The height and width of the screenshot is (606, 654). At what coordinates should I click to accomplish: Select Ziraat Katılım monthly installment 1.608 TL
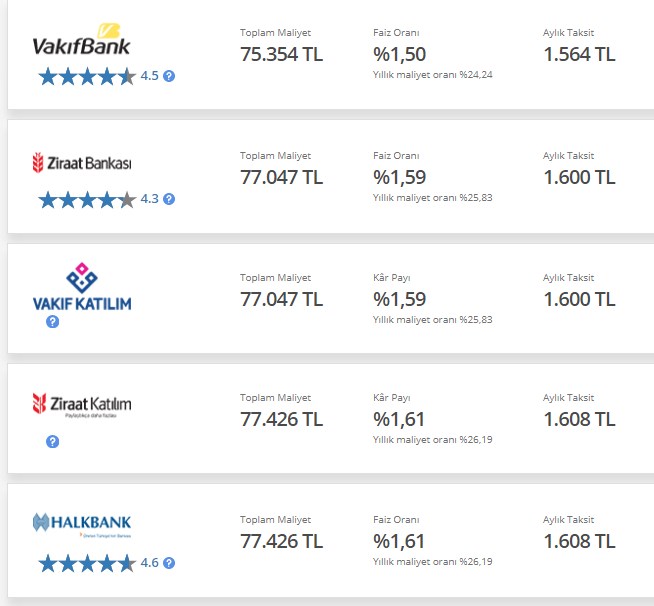point(579,419)
